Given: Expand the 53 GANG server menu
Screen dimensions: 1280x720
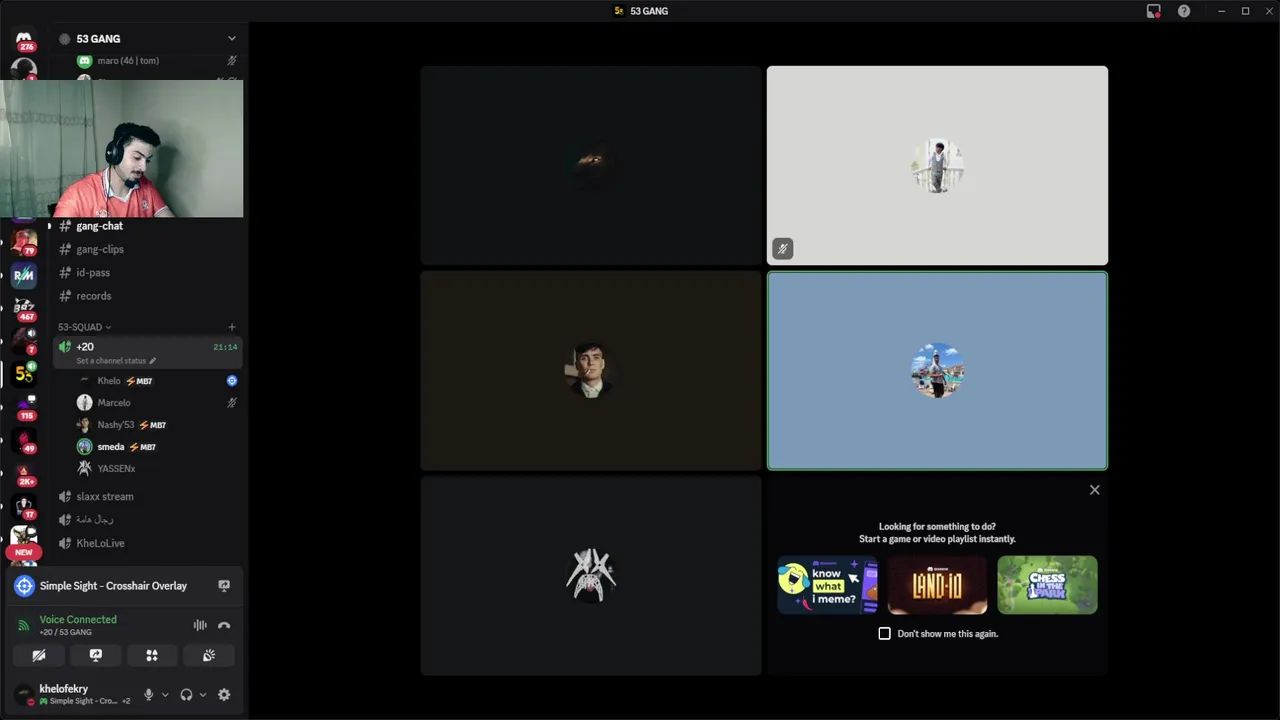Looking at the screenshot, I should click(x=232, y=39).
